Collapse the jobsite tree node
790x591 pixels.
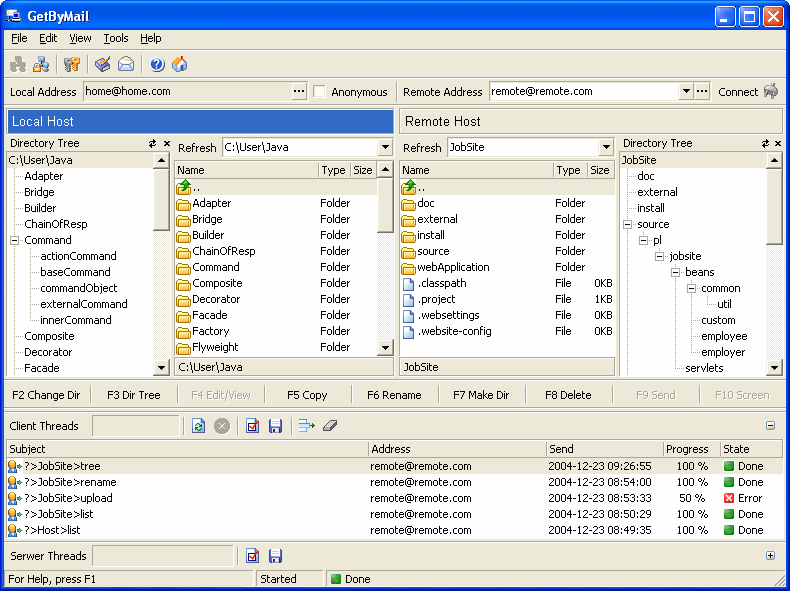coord(660,256)
